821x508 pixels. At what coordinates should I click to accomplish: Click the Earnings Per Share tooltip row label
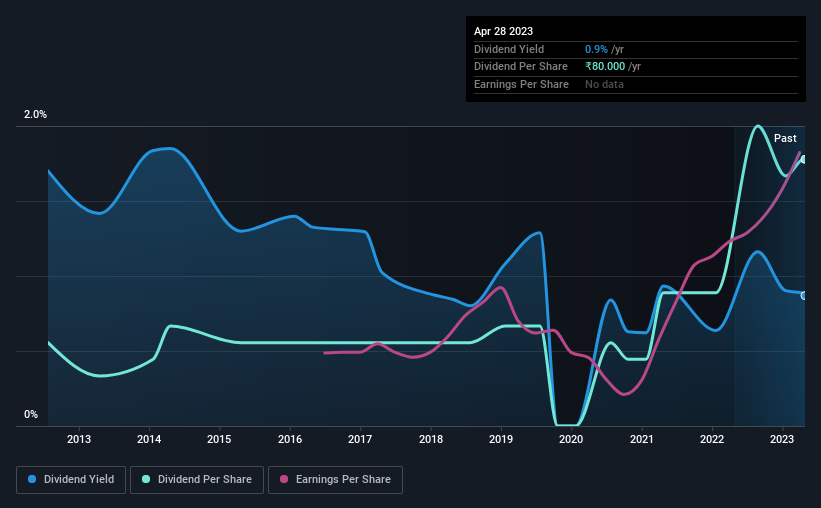(521, 84)
